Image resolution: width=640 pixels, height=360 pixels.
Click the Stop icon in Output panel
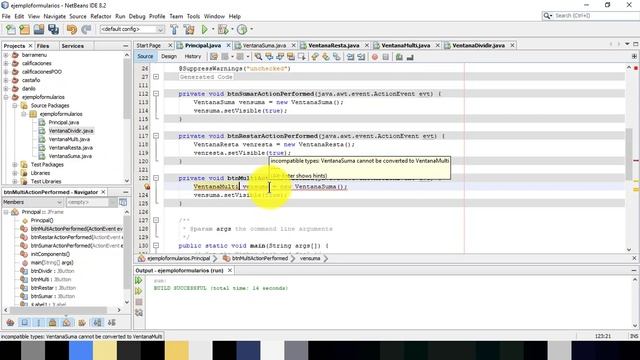[x=139, y=302]
